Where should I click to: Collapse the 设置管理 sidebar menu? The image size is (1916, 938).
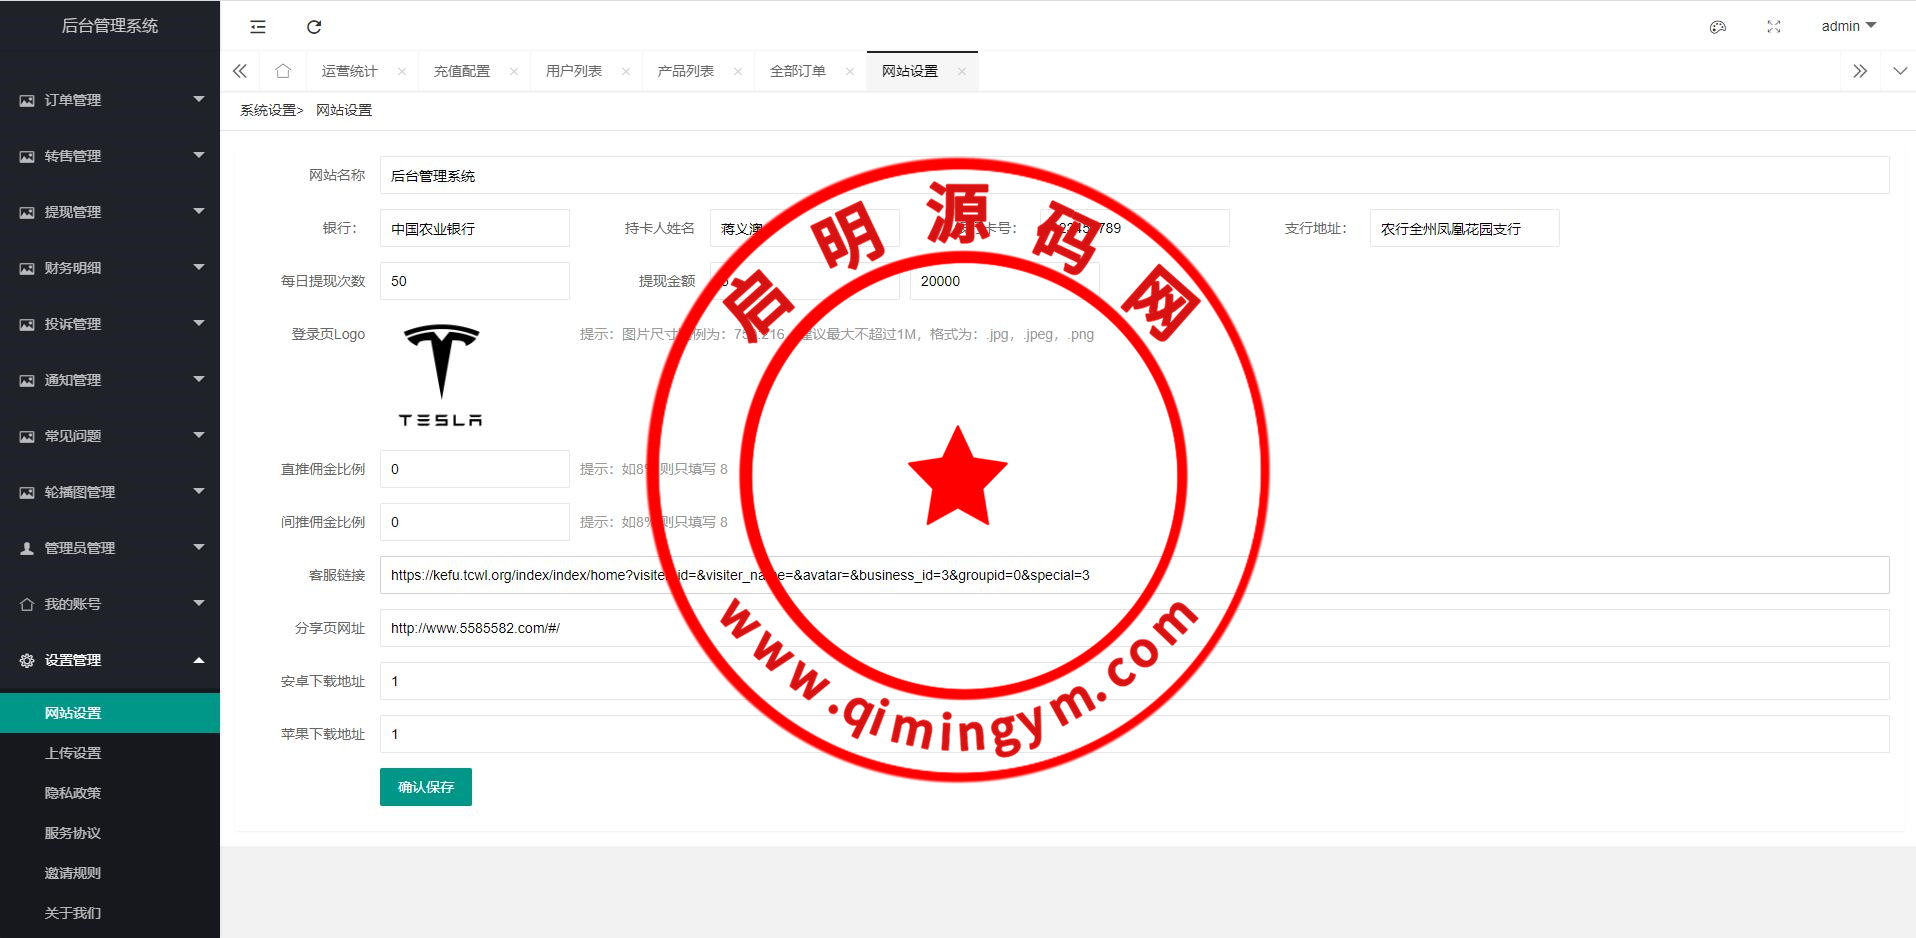pyautogui.click(x=110, y=660)
